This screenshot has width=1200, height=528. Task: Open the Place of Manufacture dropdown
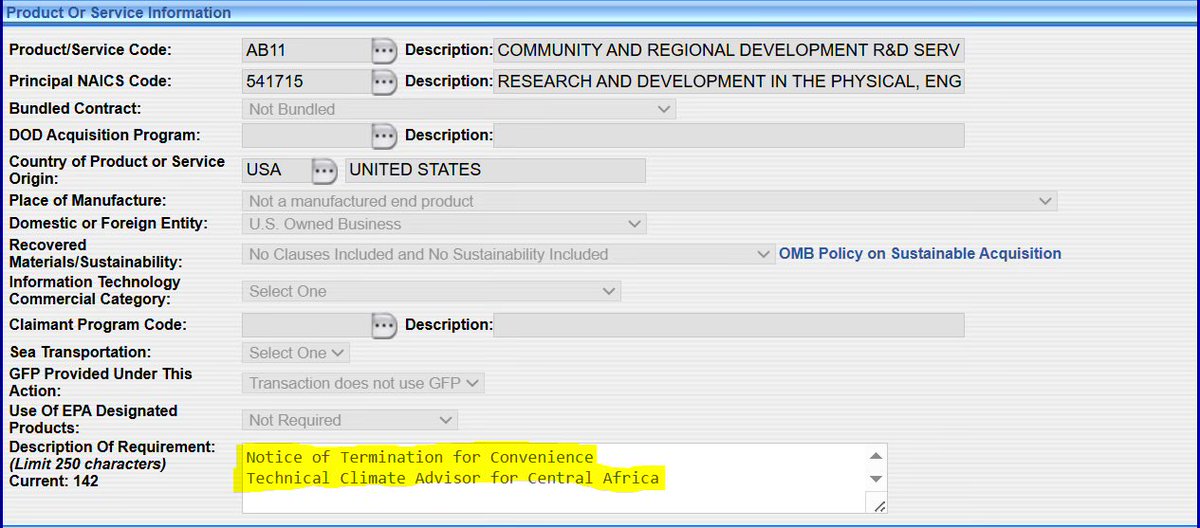(x=650, y=201)
